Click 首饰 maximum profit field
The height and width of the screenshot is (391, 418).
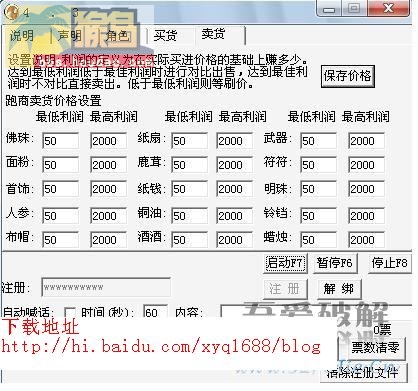(108, 189)
